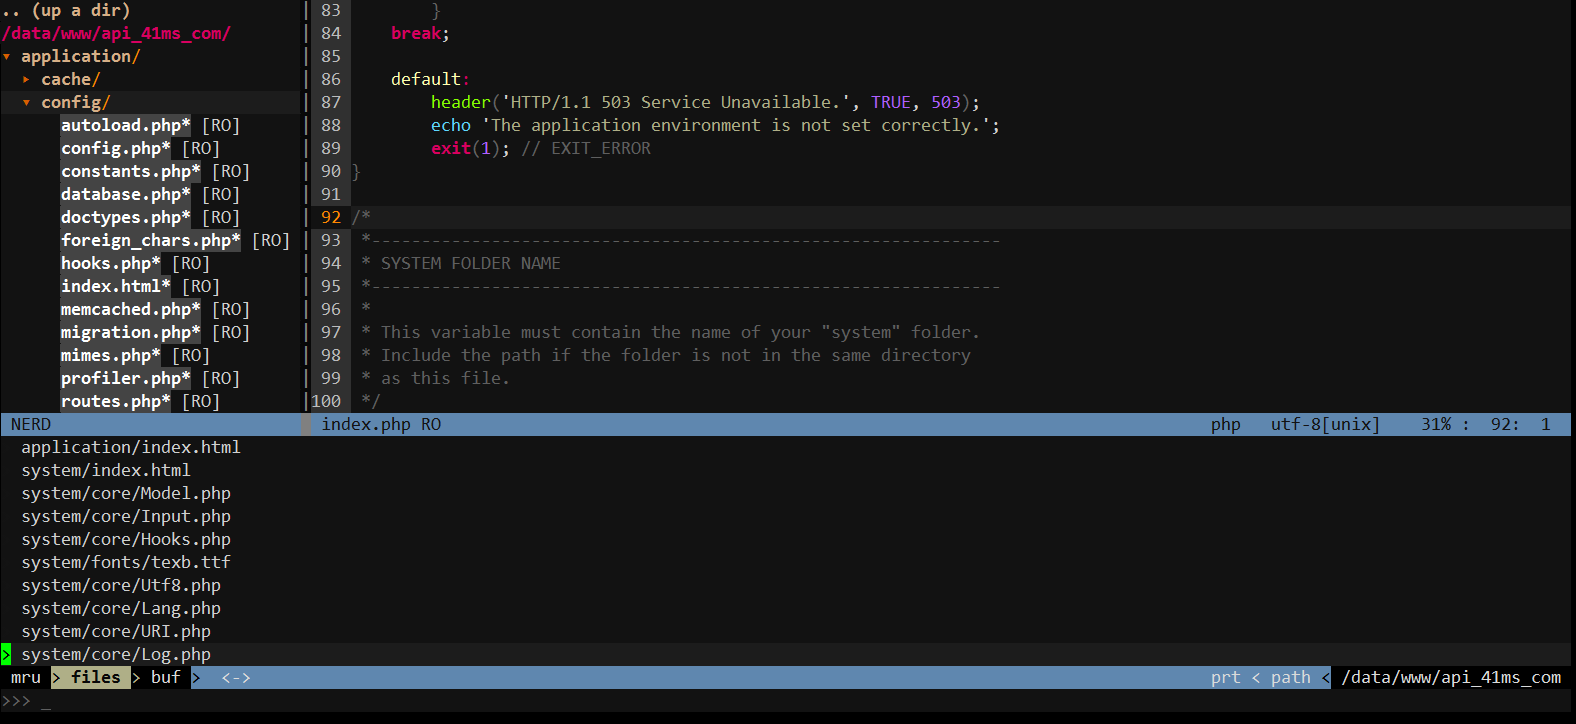Click the TRUE constant on line 87

click(x=891, y=103)
